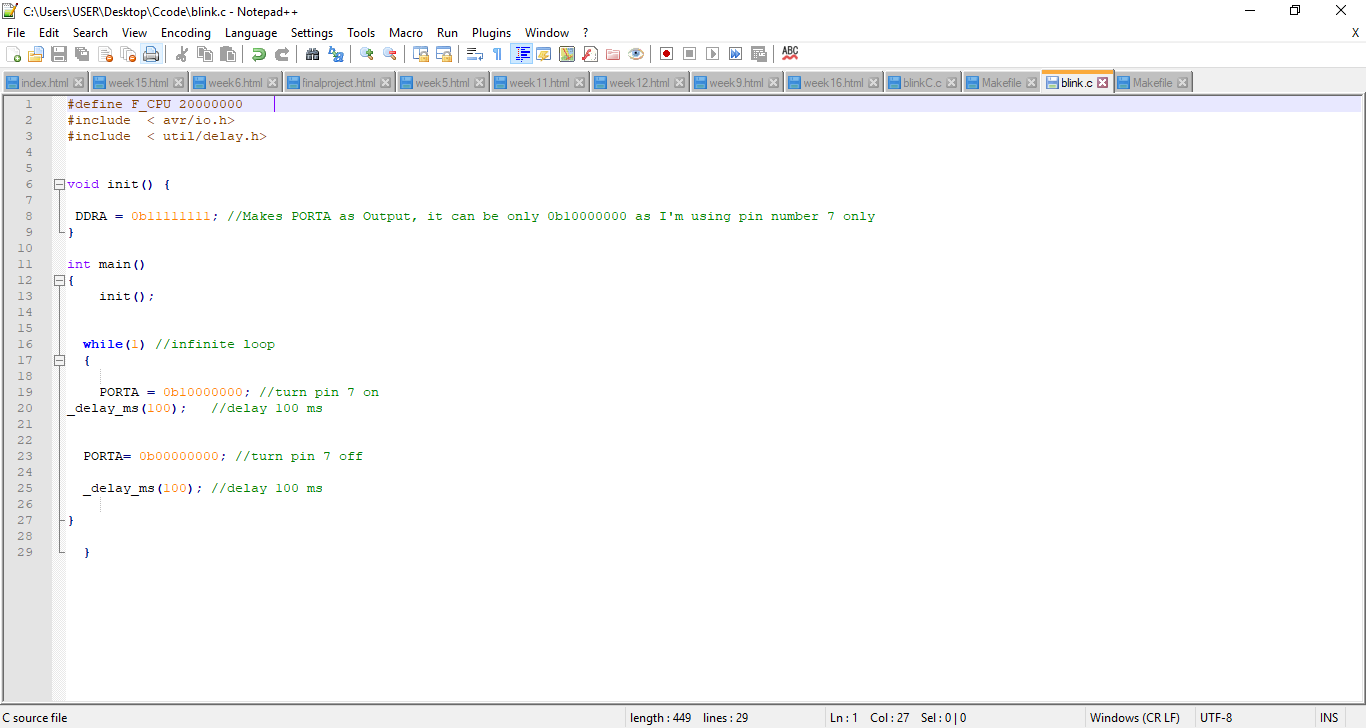Viewport: 1366px width, 728px height.
Task: Switch to the blinkC.c tab
Action: (x=923, y=83)
